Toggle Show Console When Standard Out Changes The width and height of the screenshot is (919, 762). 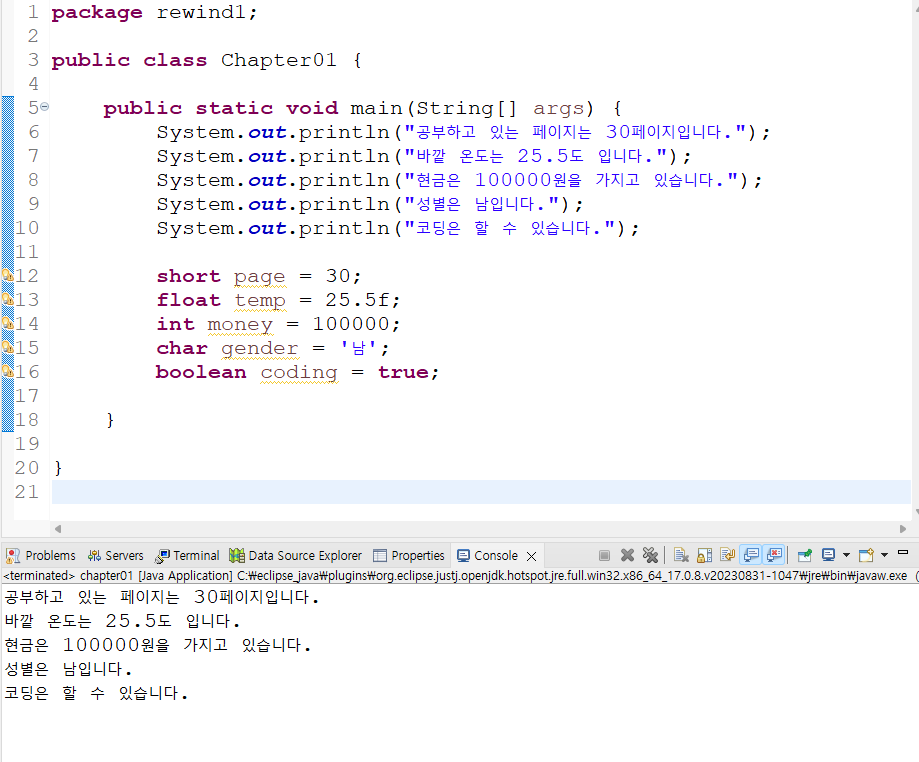pos(751,555)
